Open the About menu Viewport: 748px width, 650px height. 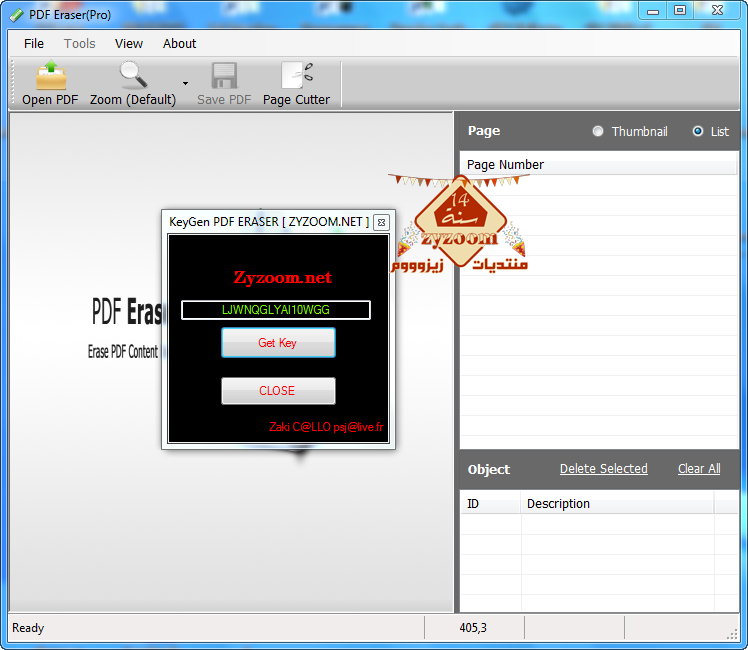point(179,43)
